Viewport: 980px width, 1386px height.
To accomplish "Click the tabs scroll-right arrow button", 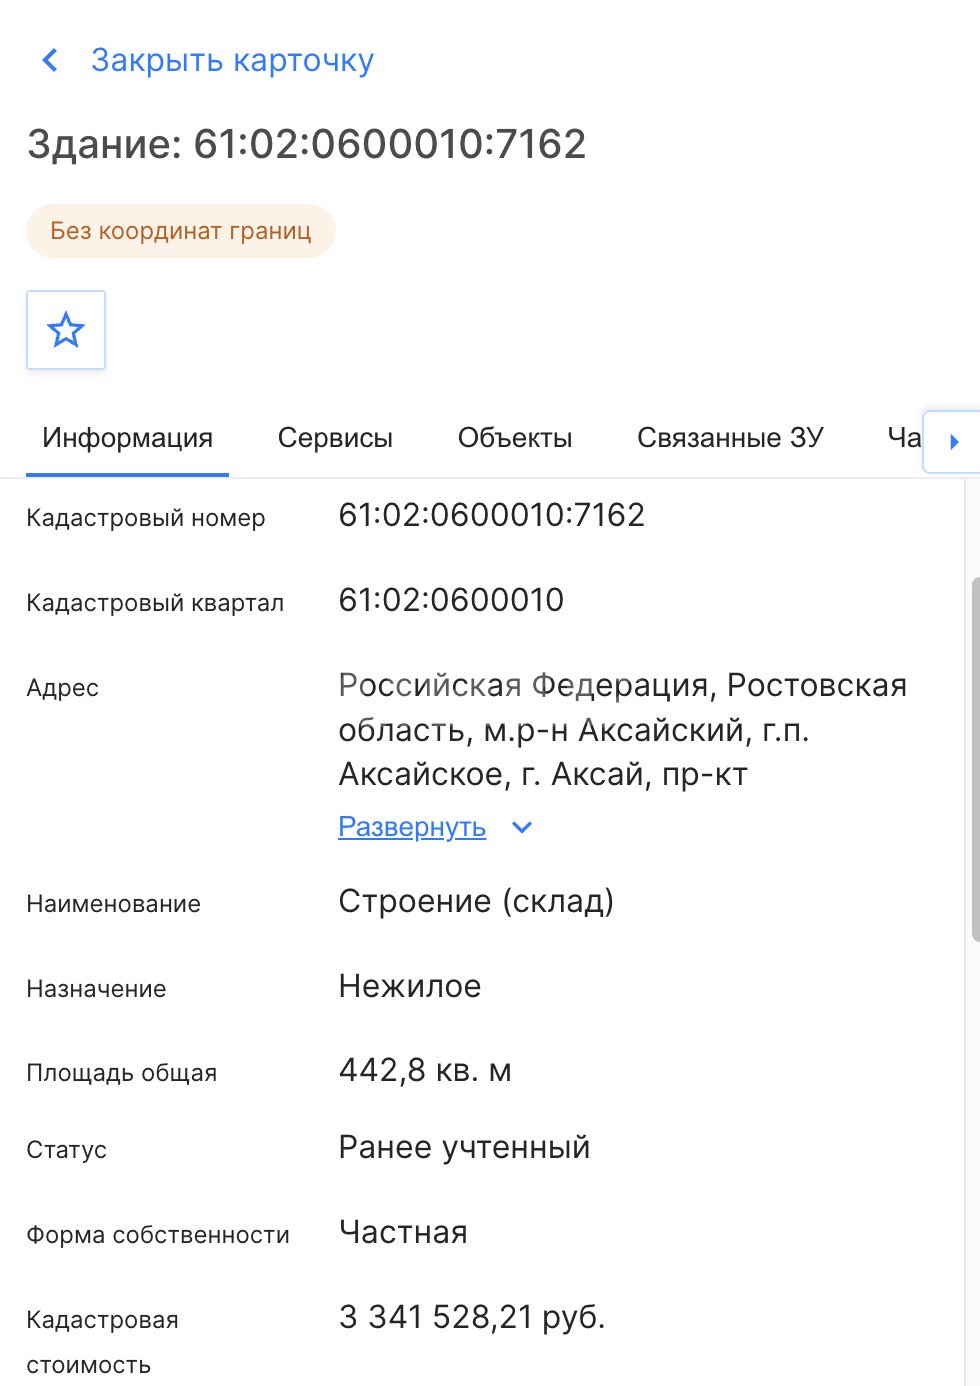I will pyautogui.click(x=952, y=441).
